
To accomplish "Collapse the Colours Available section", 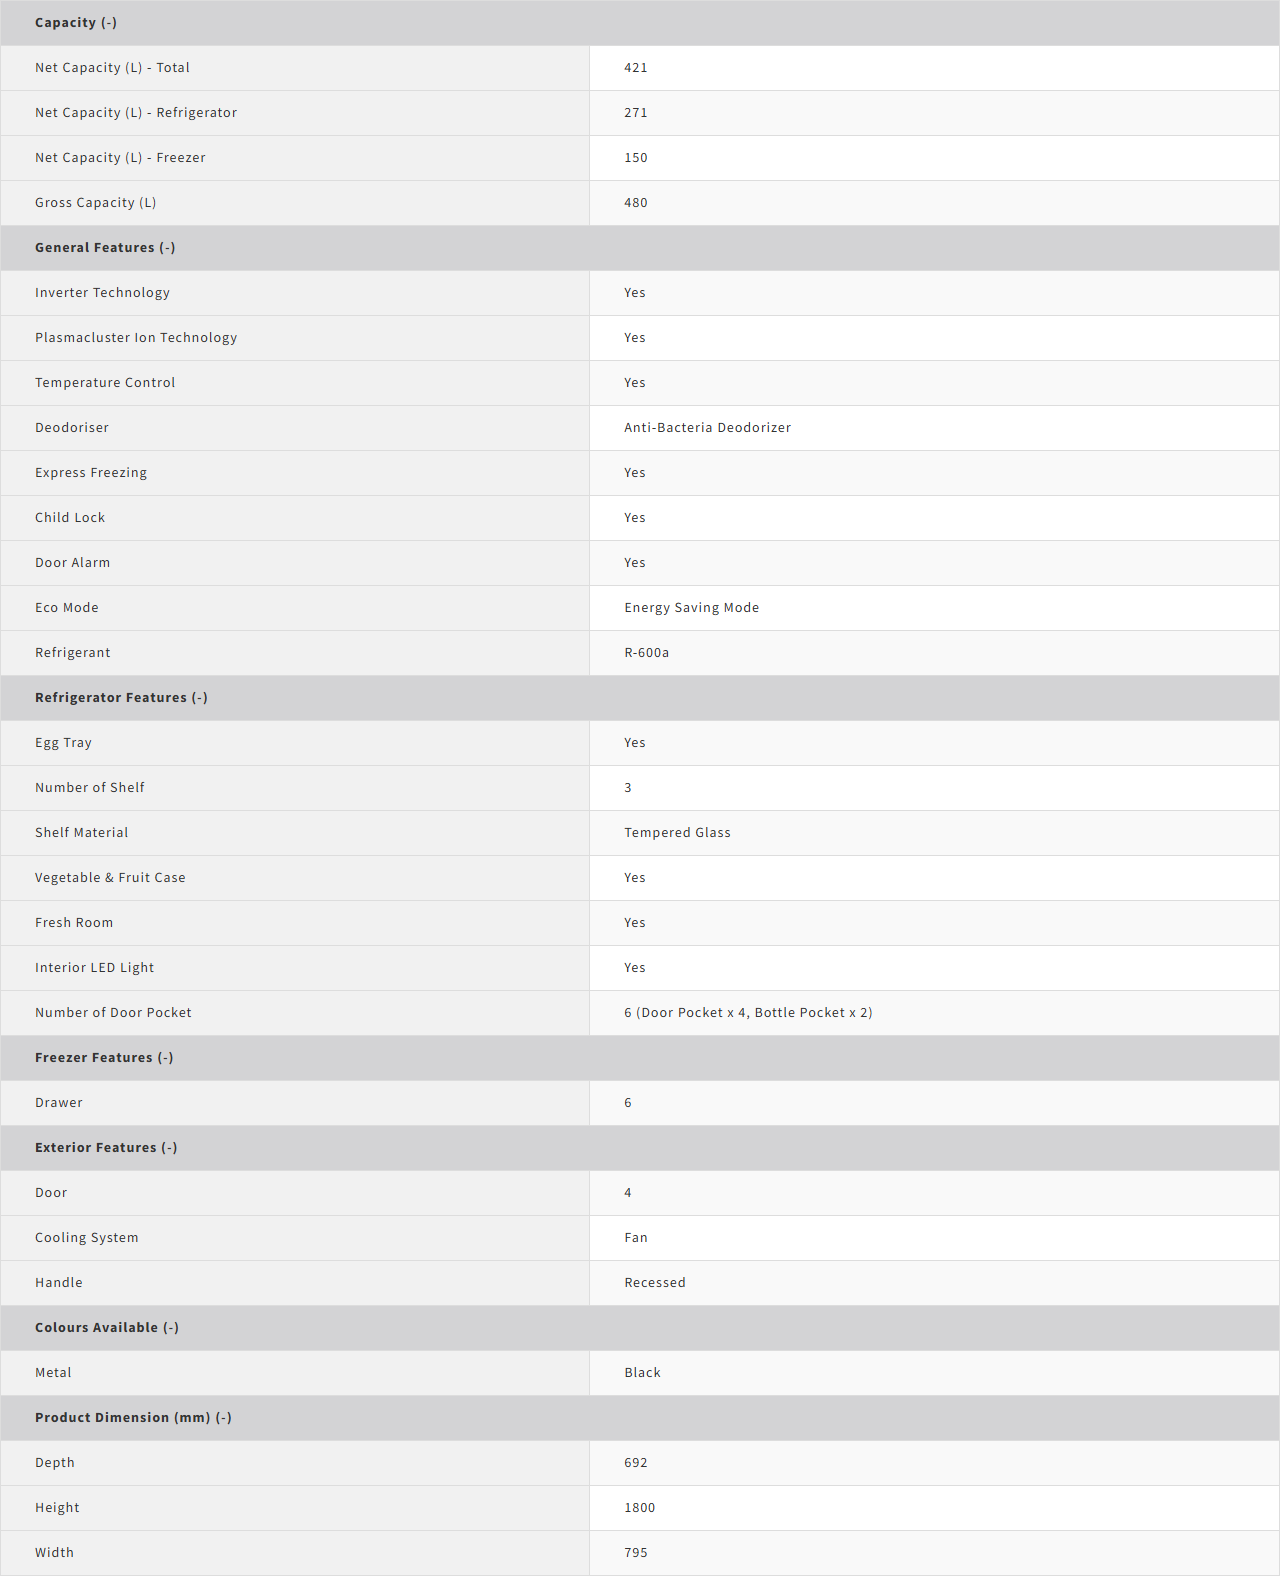I will (107, 1328).
